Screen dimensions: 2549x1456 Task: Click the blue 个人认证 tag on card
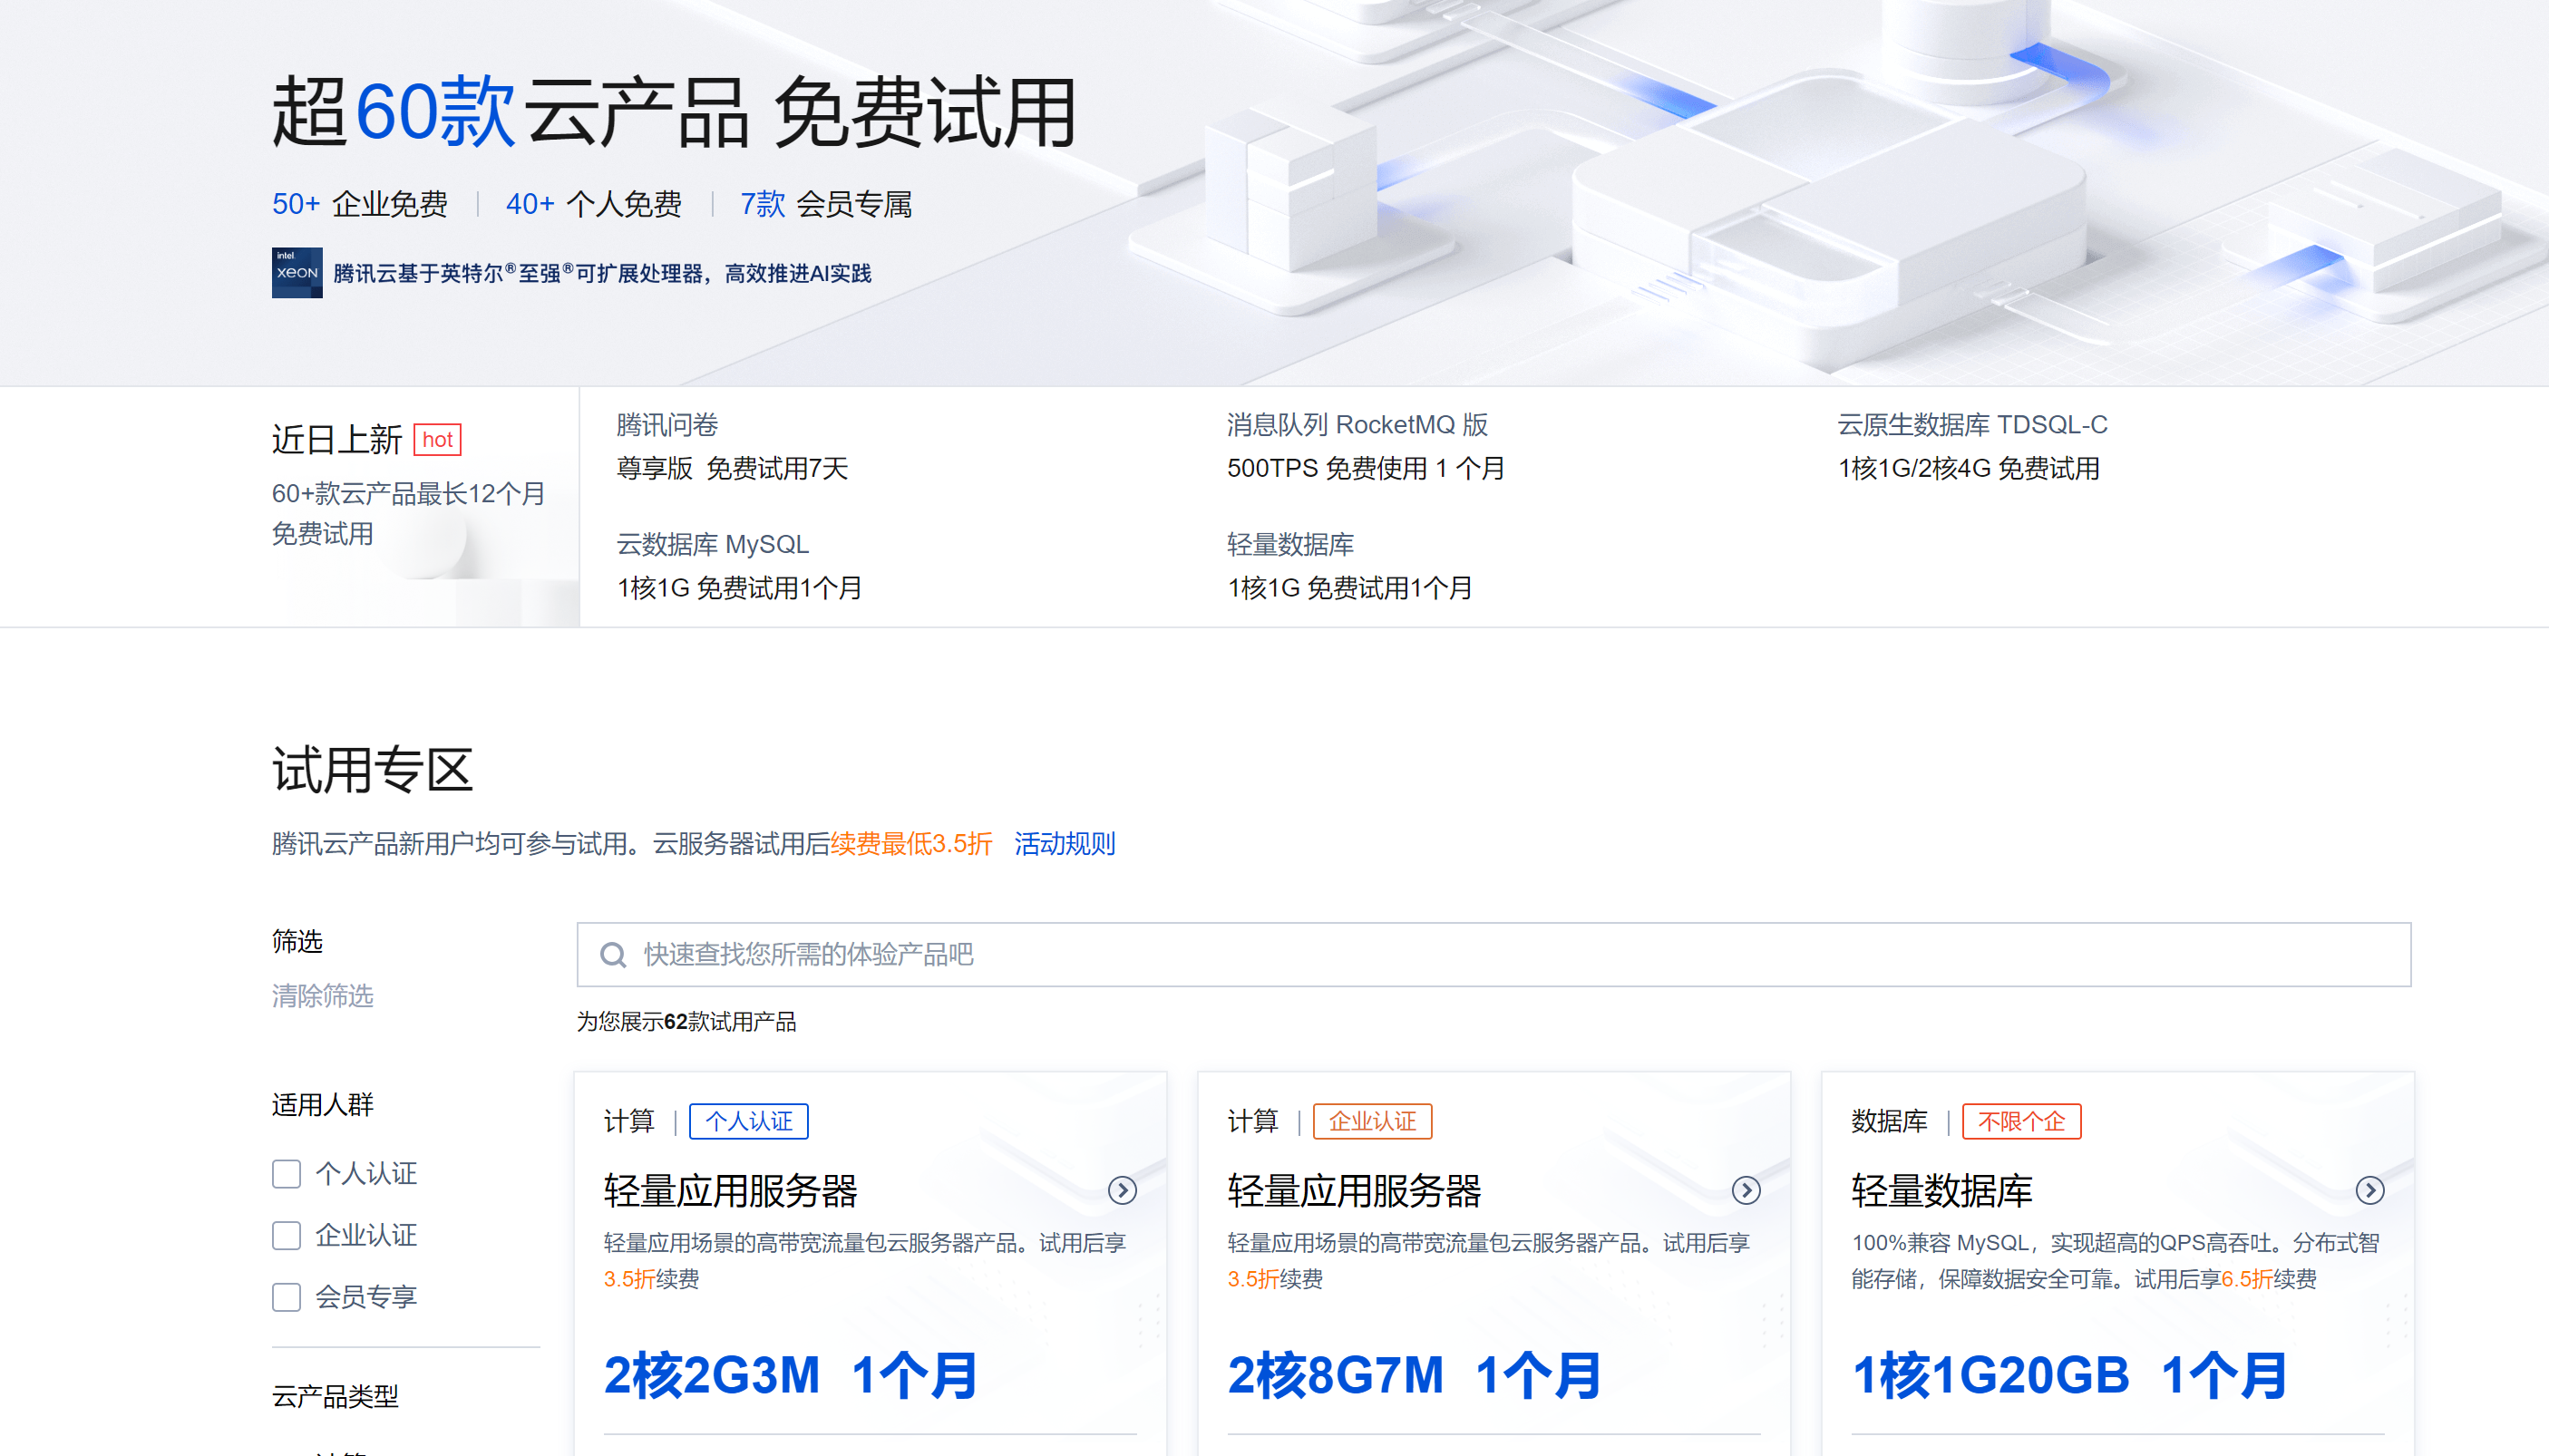(x=749, y=1122)
